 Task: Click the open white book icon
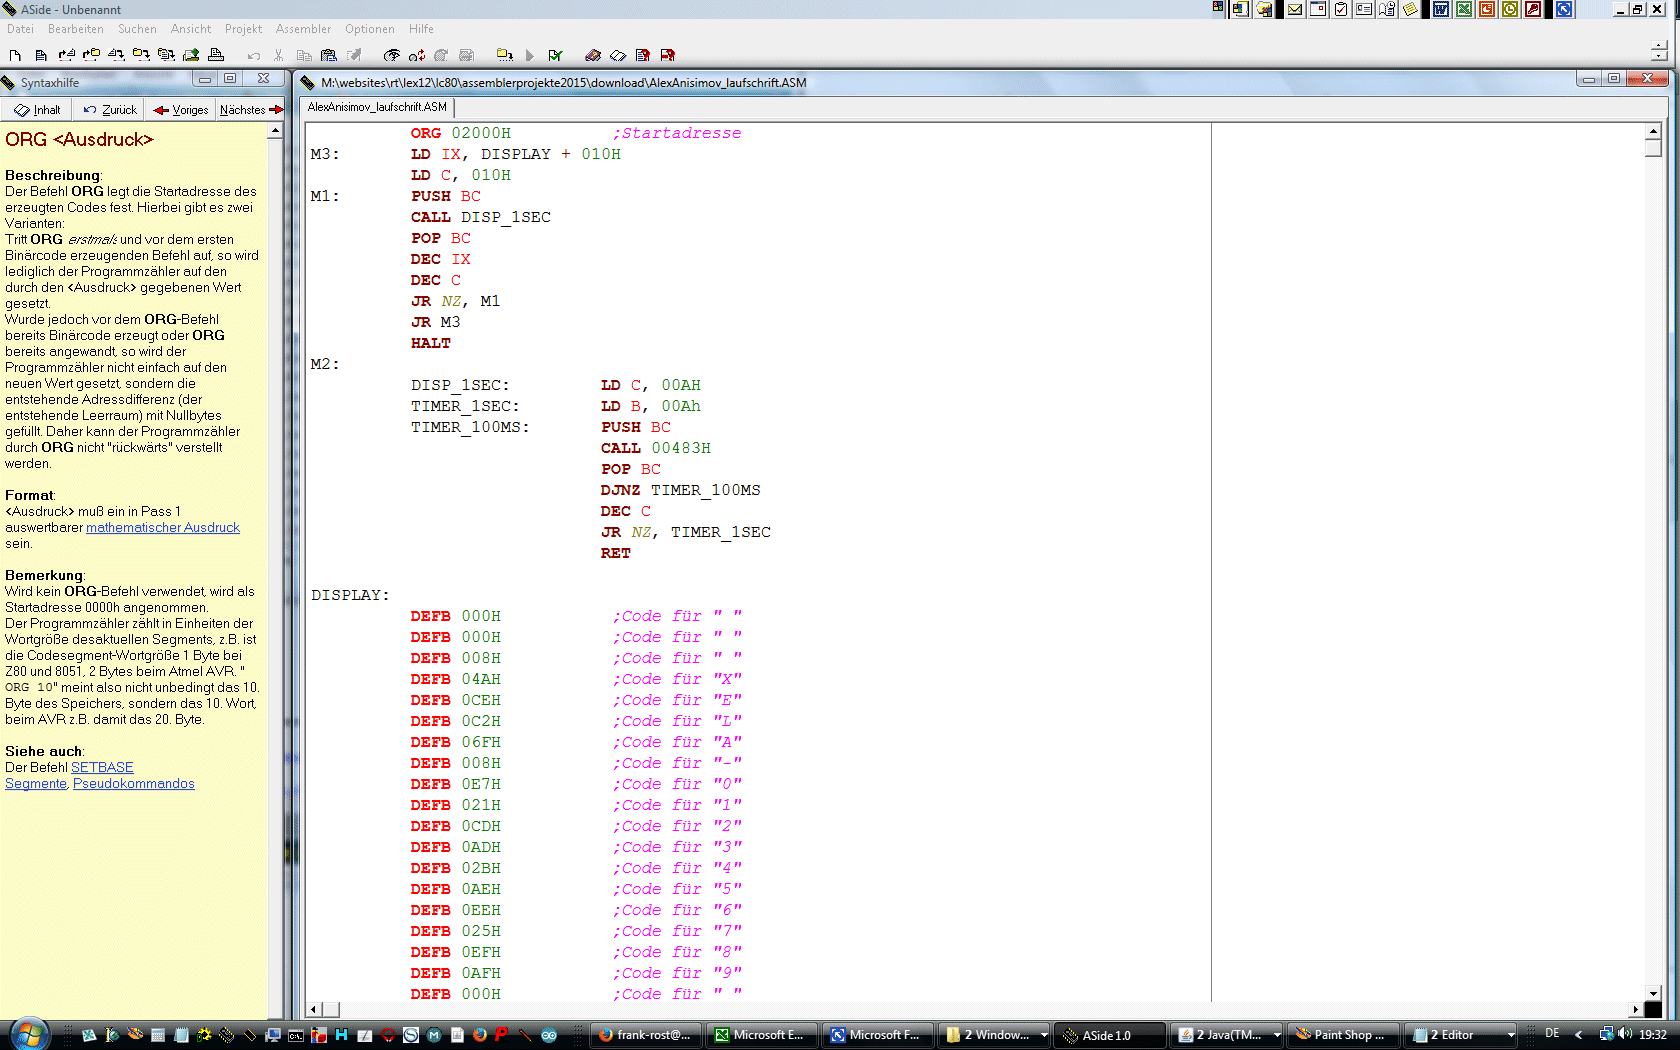pos(618,55)
